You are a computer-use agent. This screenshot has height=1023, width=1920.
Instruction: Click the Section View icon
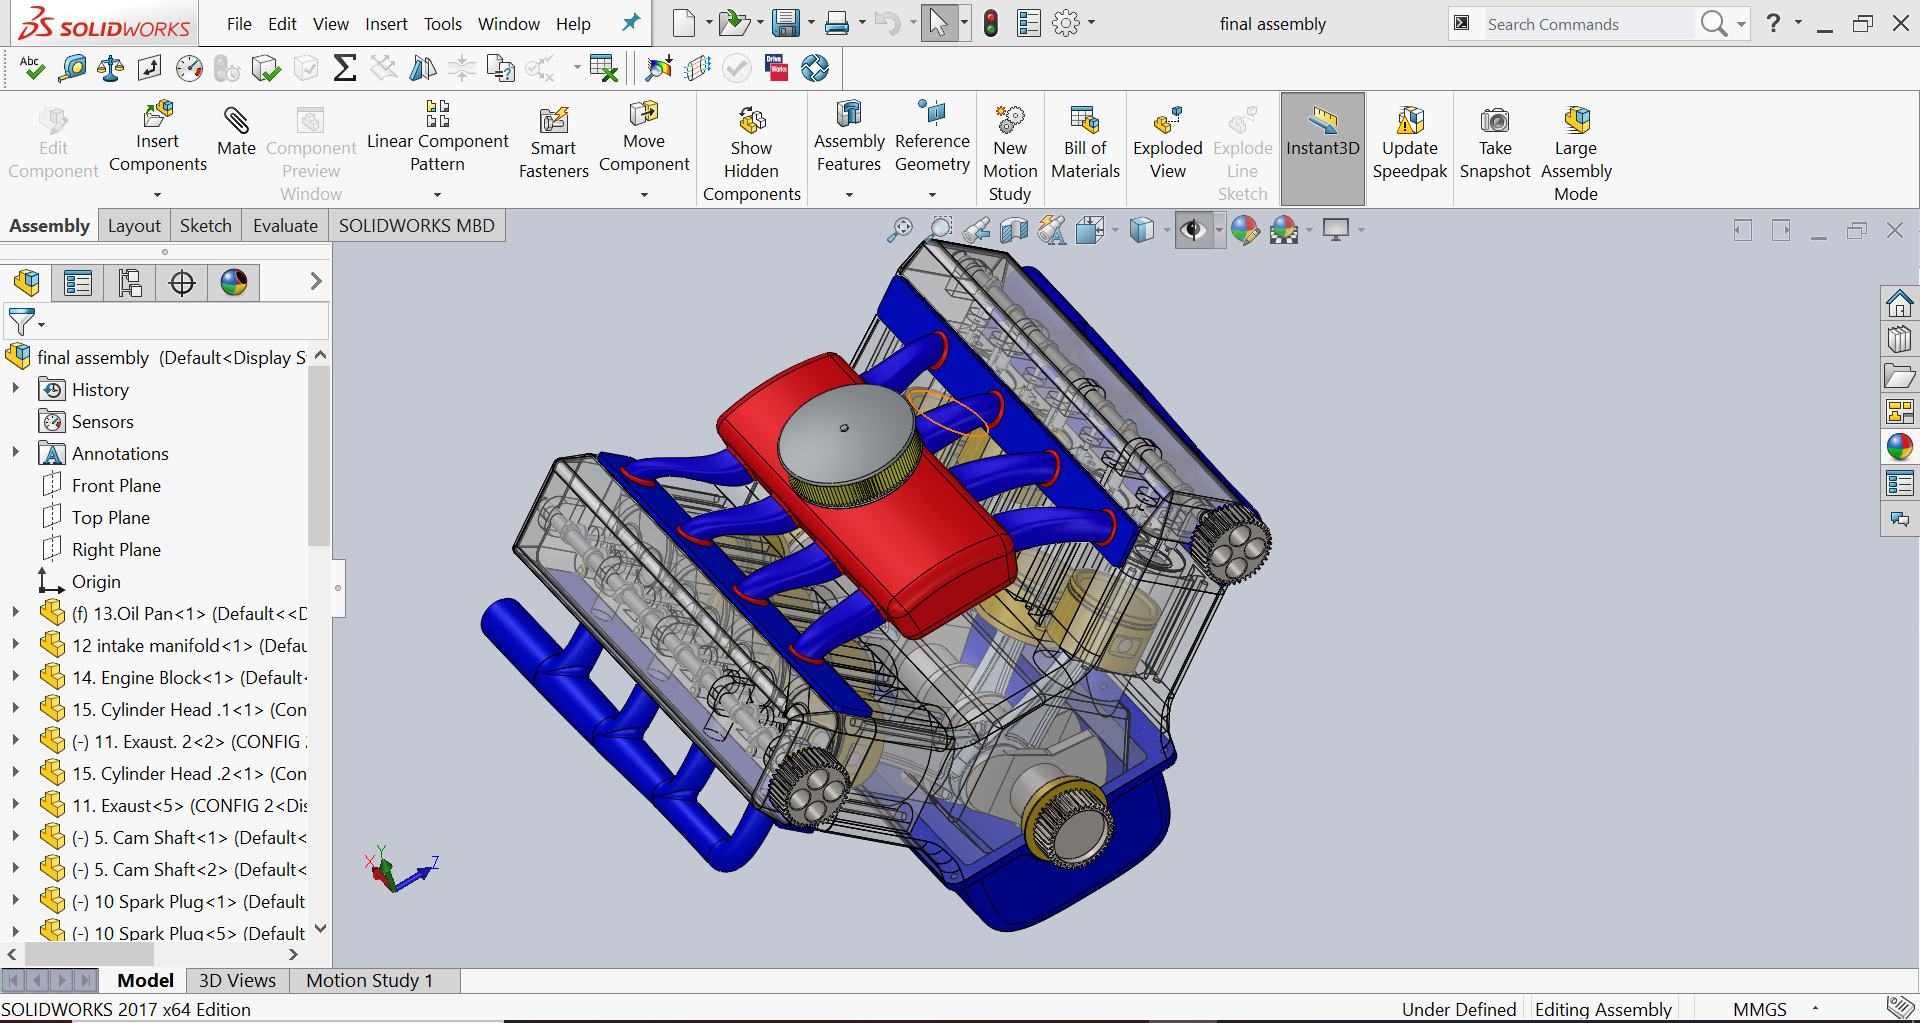pos(1014,231)
